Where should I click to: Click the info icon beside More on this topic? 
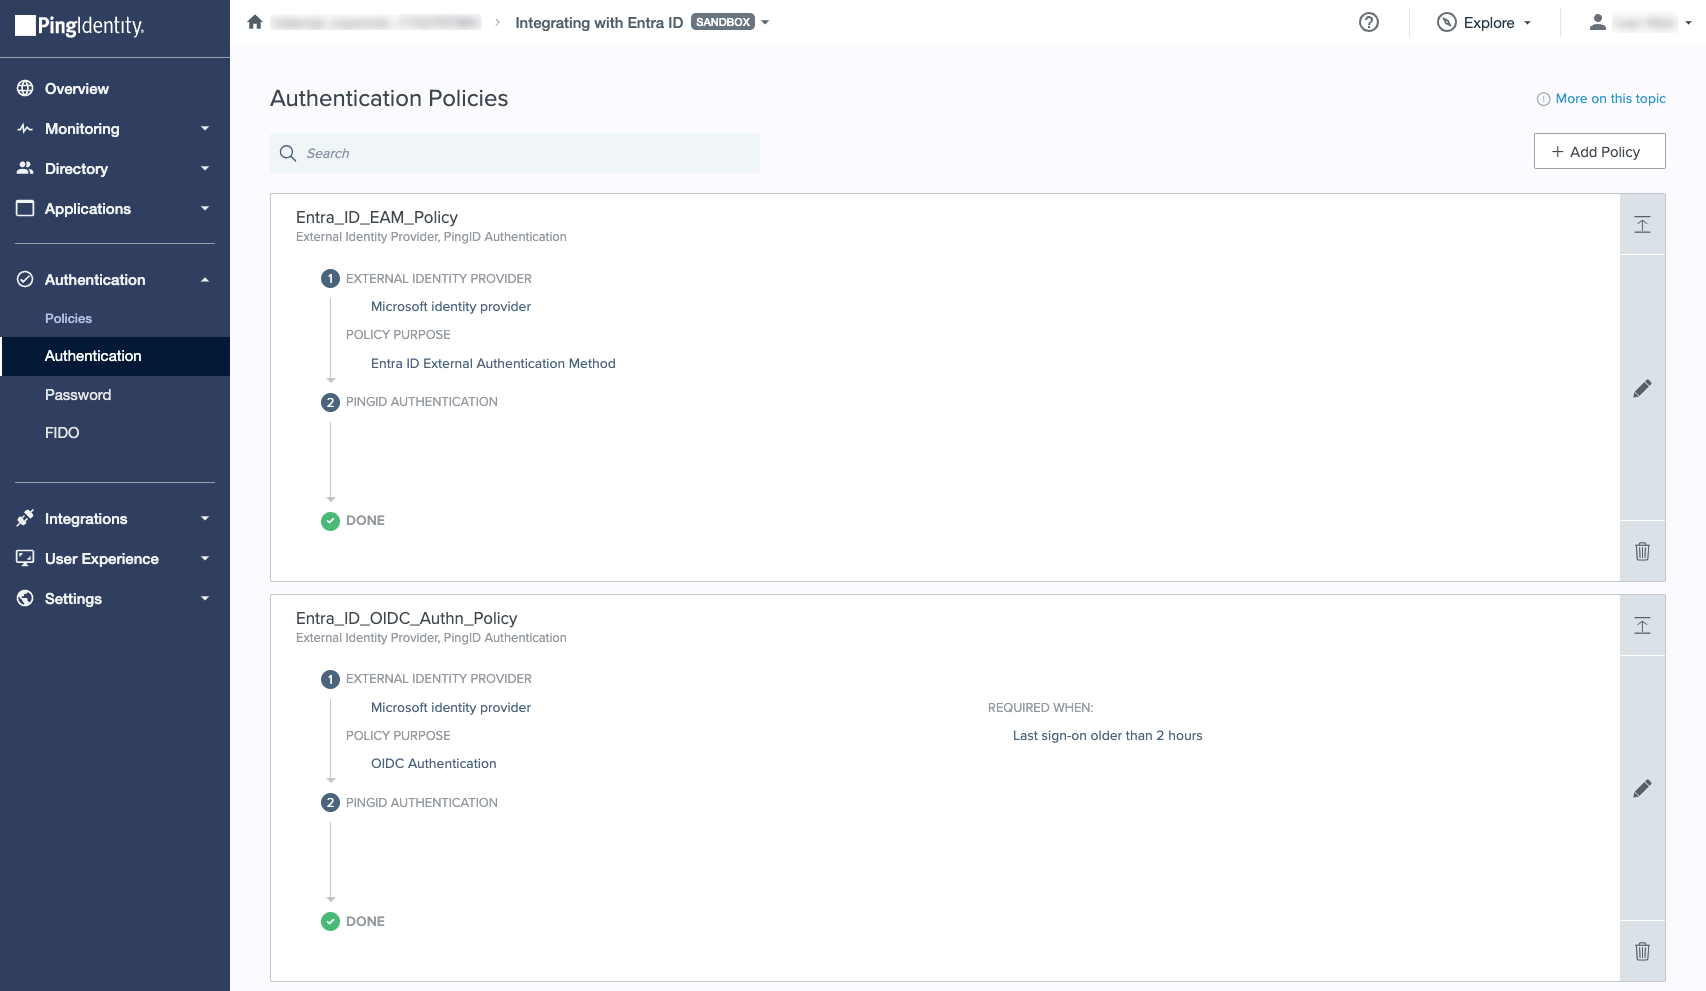pos(1543,99)
